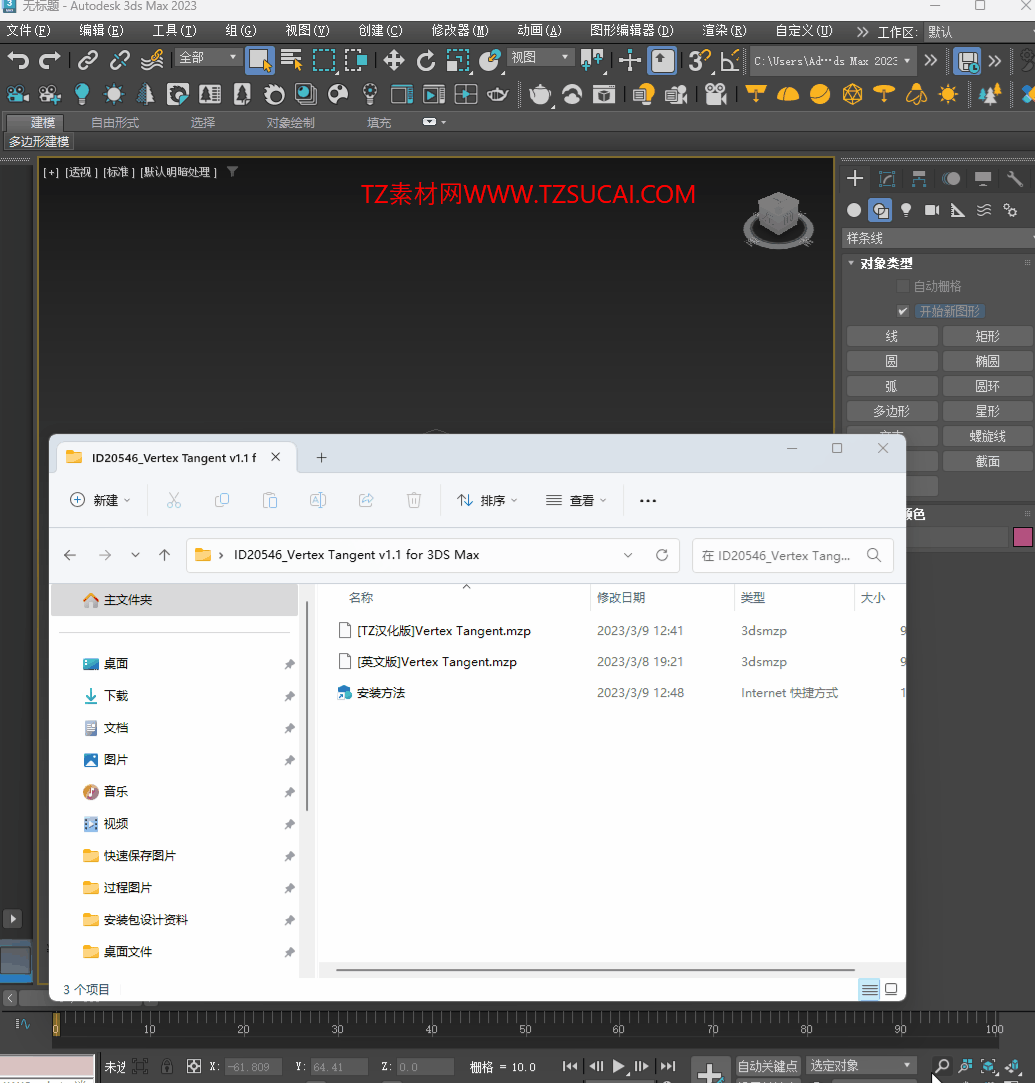
Task: Select the Cameras category icon
Action: point(932,210)
